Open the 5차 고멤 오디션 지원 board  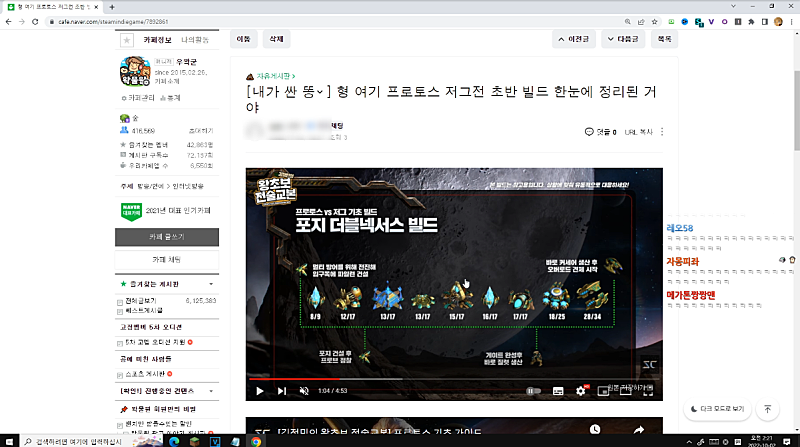click(156, 342)
